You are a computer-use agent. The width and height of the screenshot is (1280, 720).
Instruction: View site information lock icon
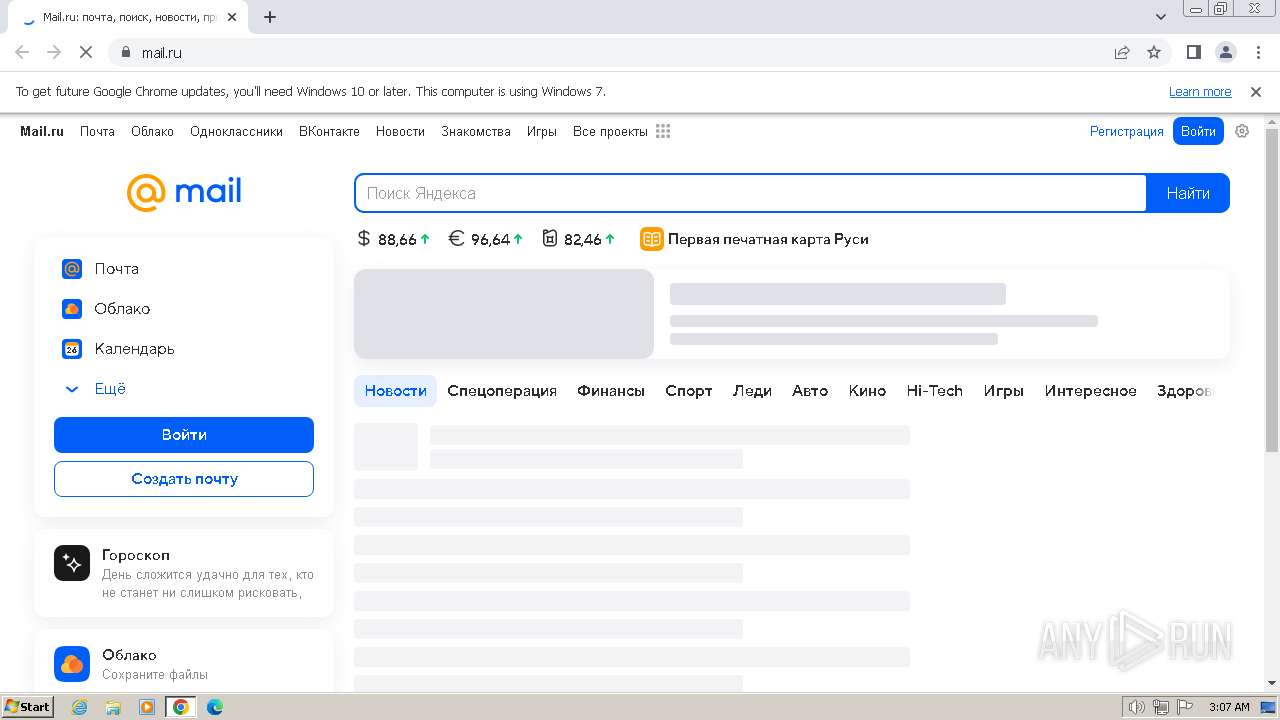[x=126, y=52]
